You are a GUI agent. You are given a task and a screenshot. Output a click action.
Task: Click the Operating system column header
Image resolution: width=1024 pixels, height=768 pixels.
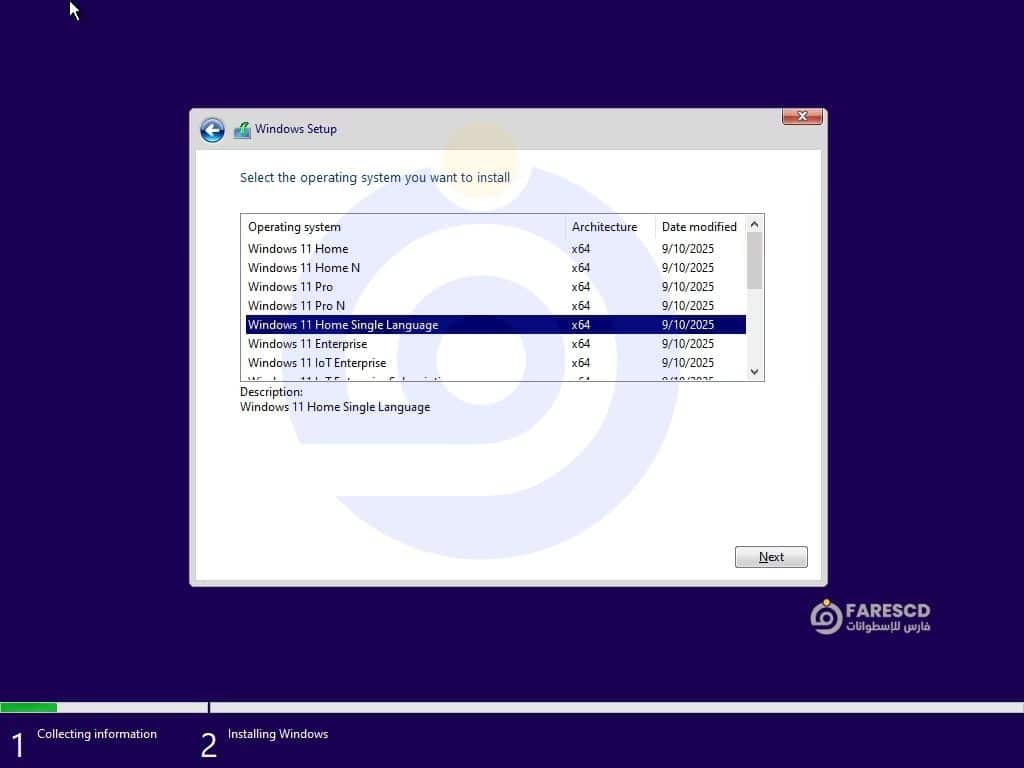pyautogui.click(x=294, y=227)
